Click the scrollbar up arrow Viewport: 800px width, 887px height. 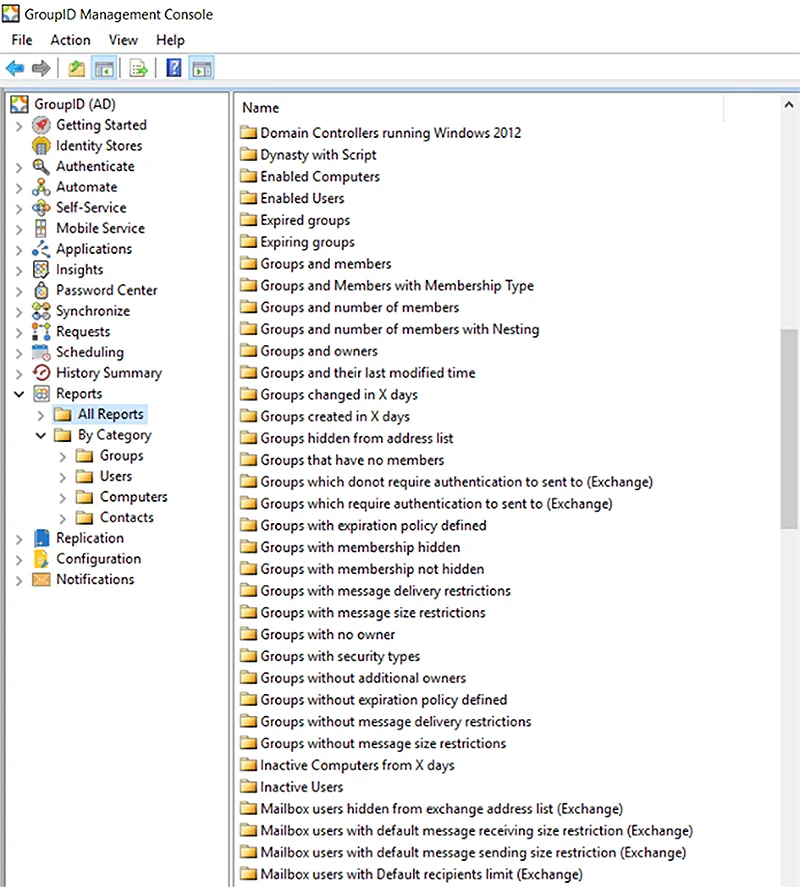click(789, 105)
